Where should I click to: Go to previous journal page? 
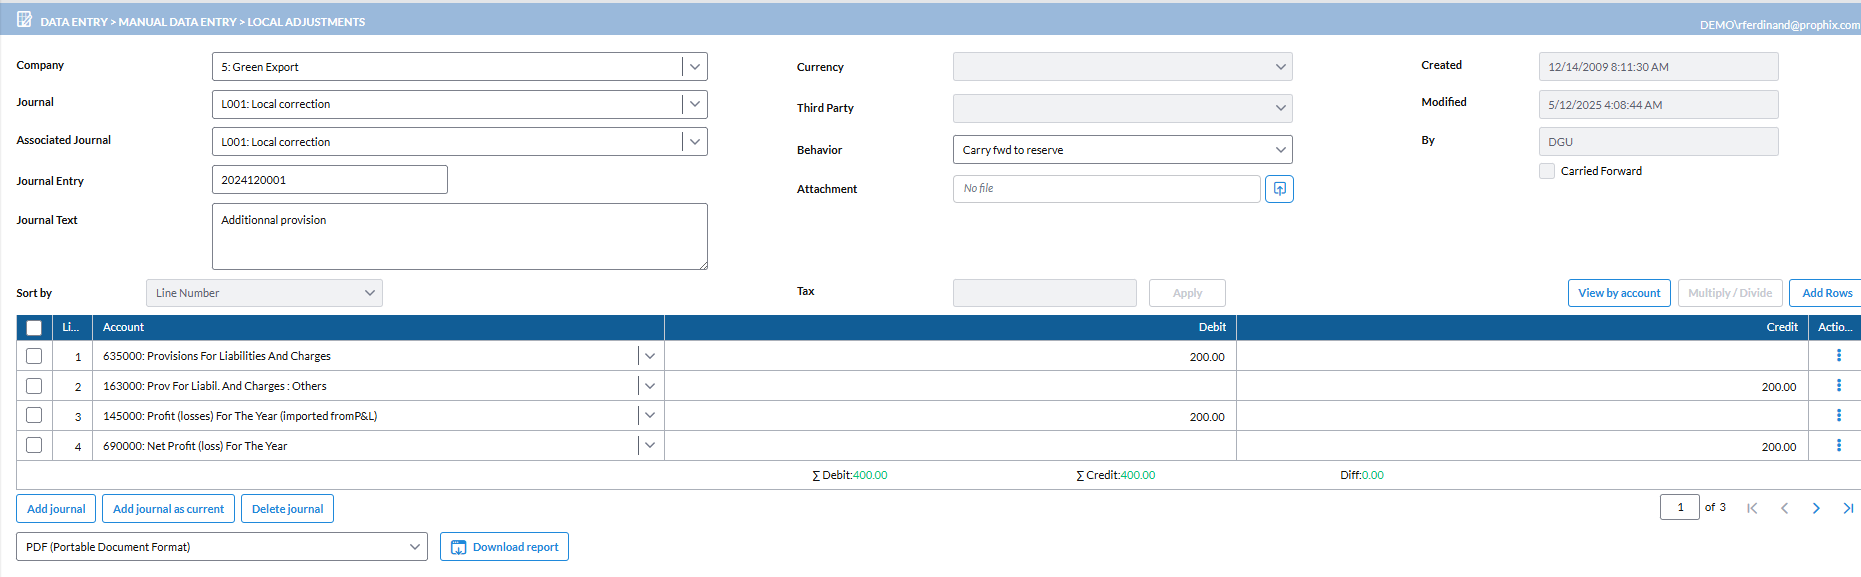pos(1784,508)
